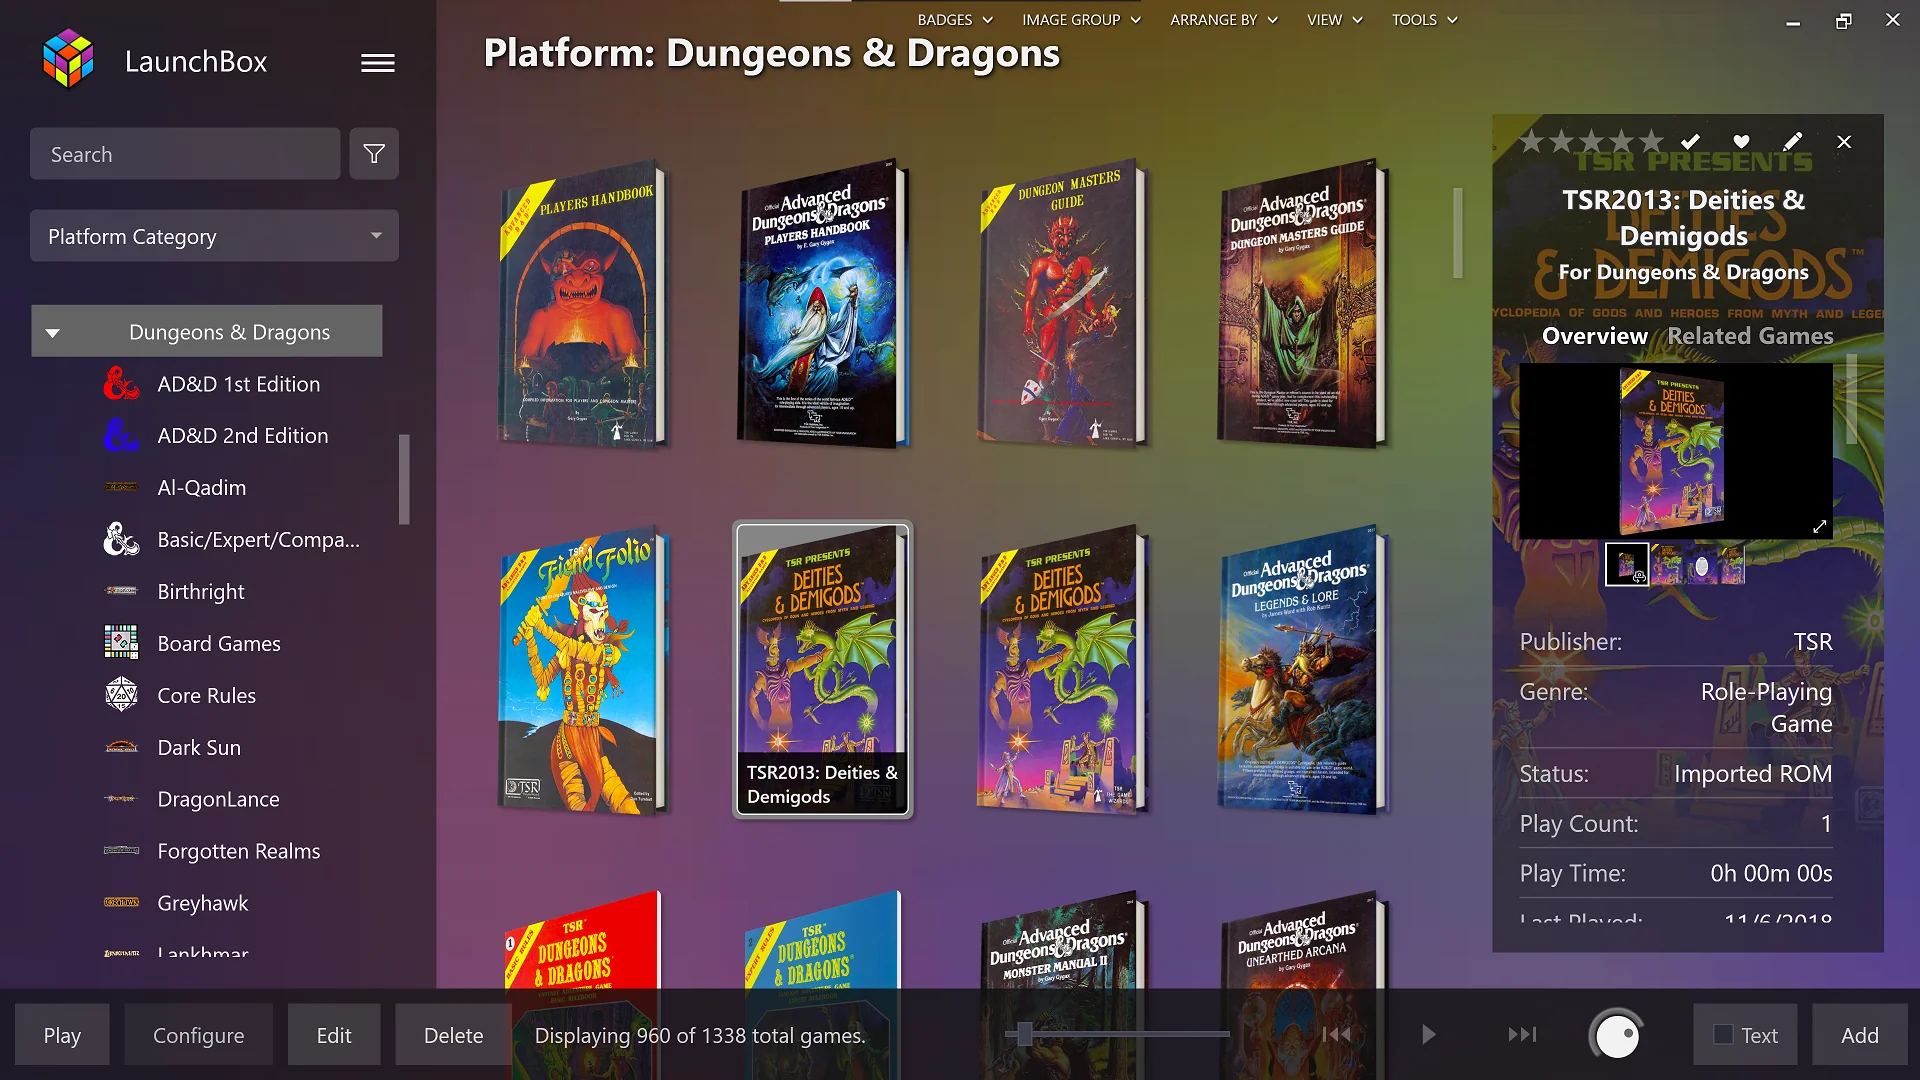Toggle favorite heart icon in details panel

[x=1741, y=142]
